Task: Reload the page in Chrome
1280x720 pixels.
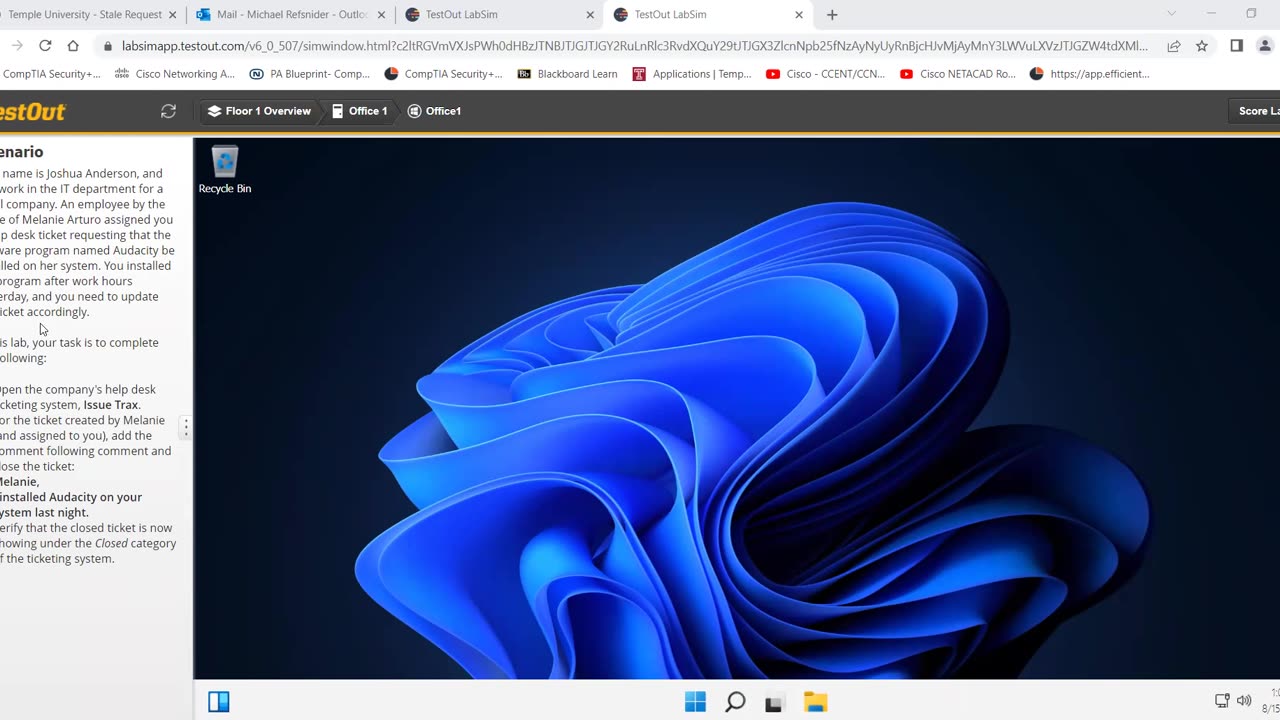Action: (45, 46)
